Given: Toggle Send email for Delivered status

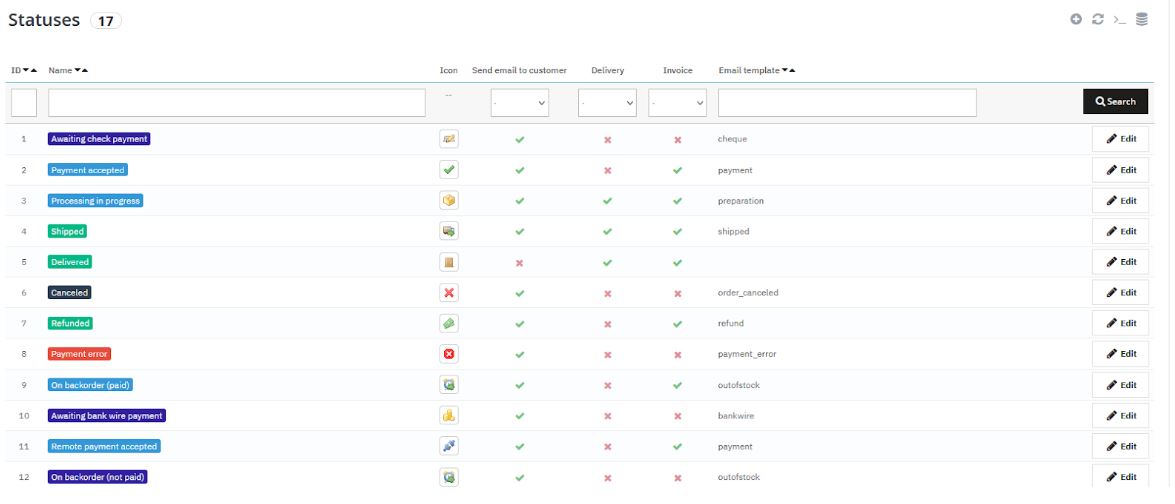Looking at the screenshot, I should click(x=519, y=262).
